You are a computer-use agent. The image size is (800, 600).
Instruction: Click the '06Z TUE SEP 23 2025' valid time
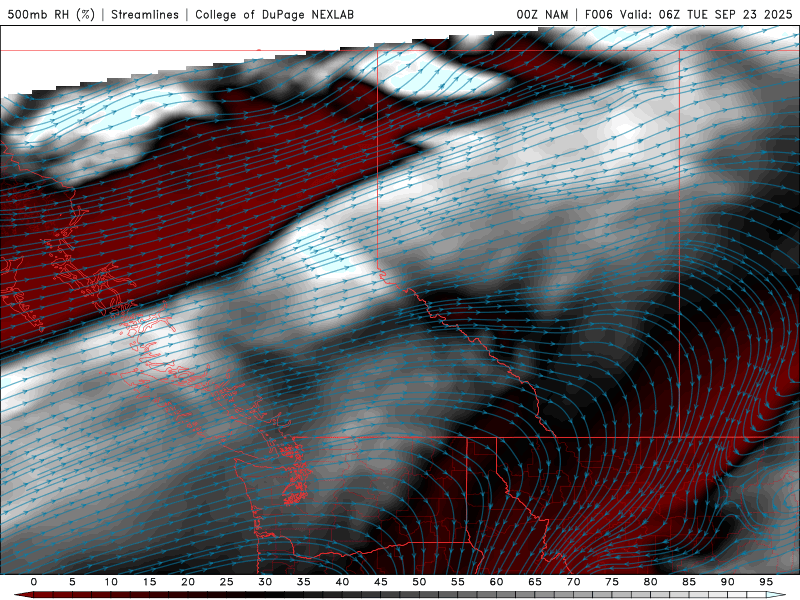(x=725, y=14)
